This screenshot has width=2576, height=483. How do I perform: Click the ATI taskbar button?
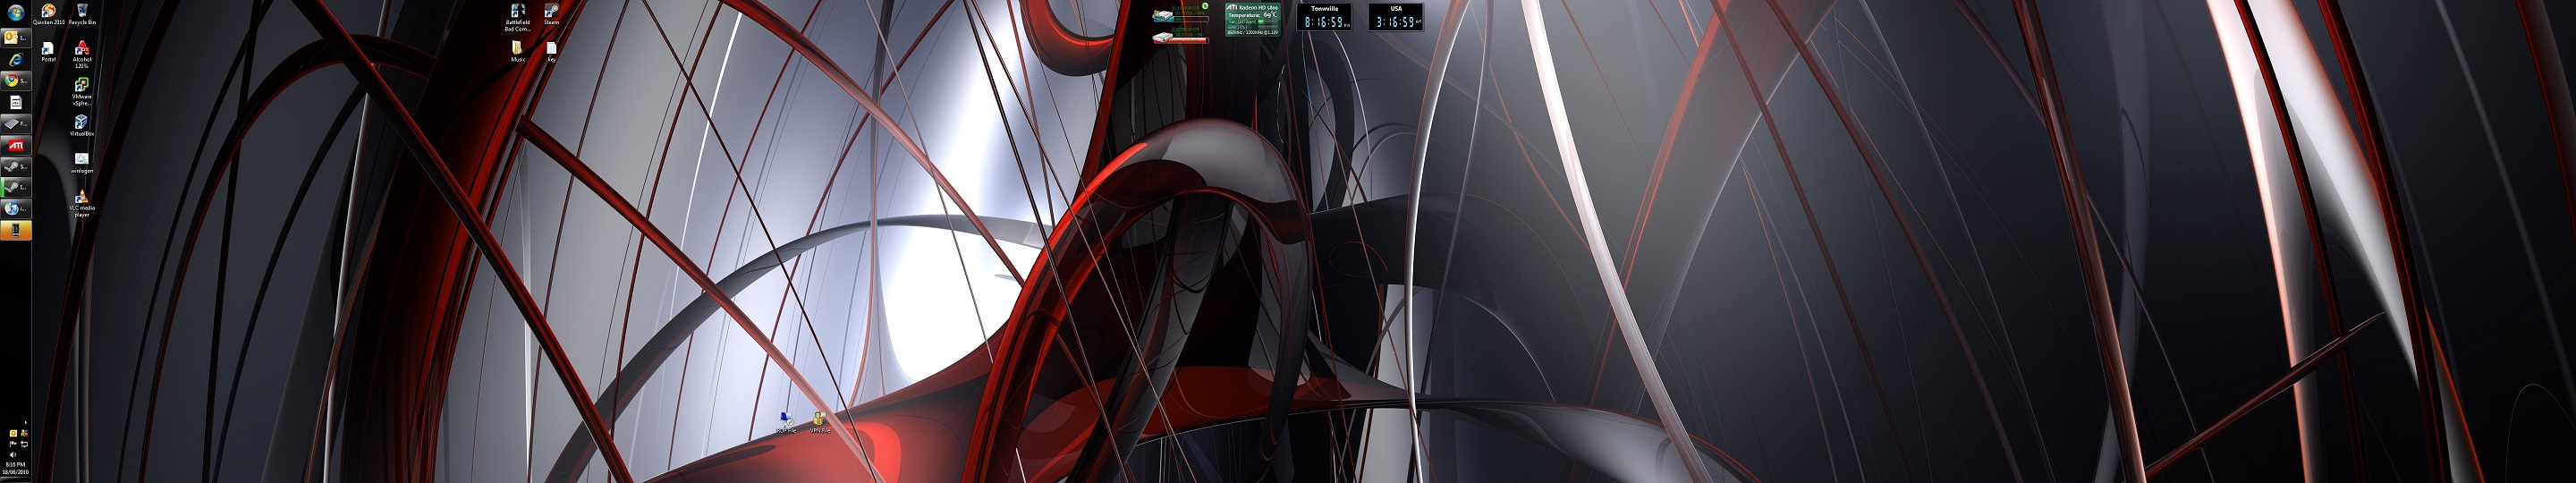point(16,145)
